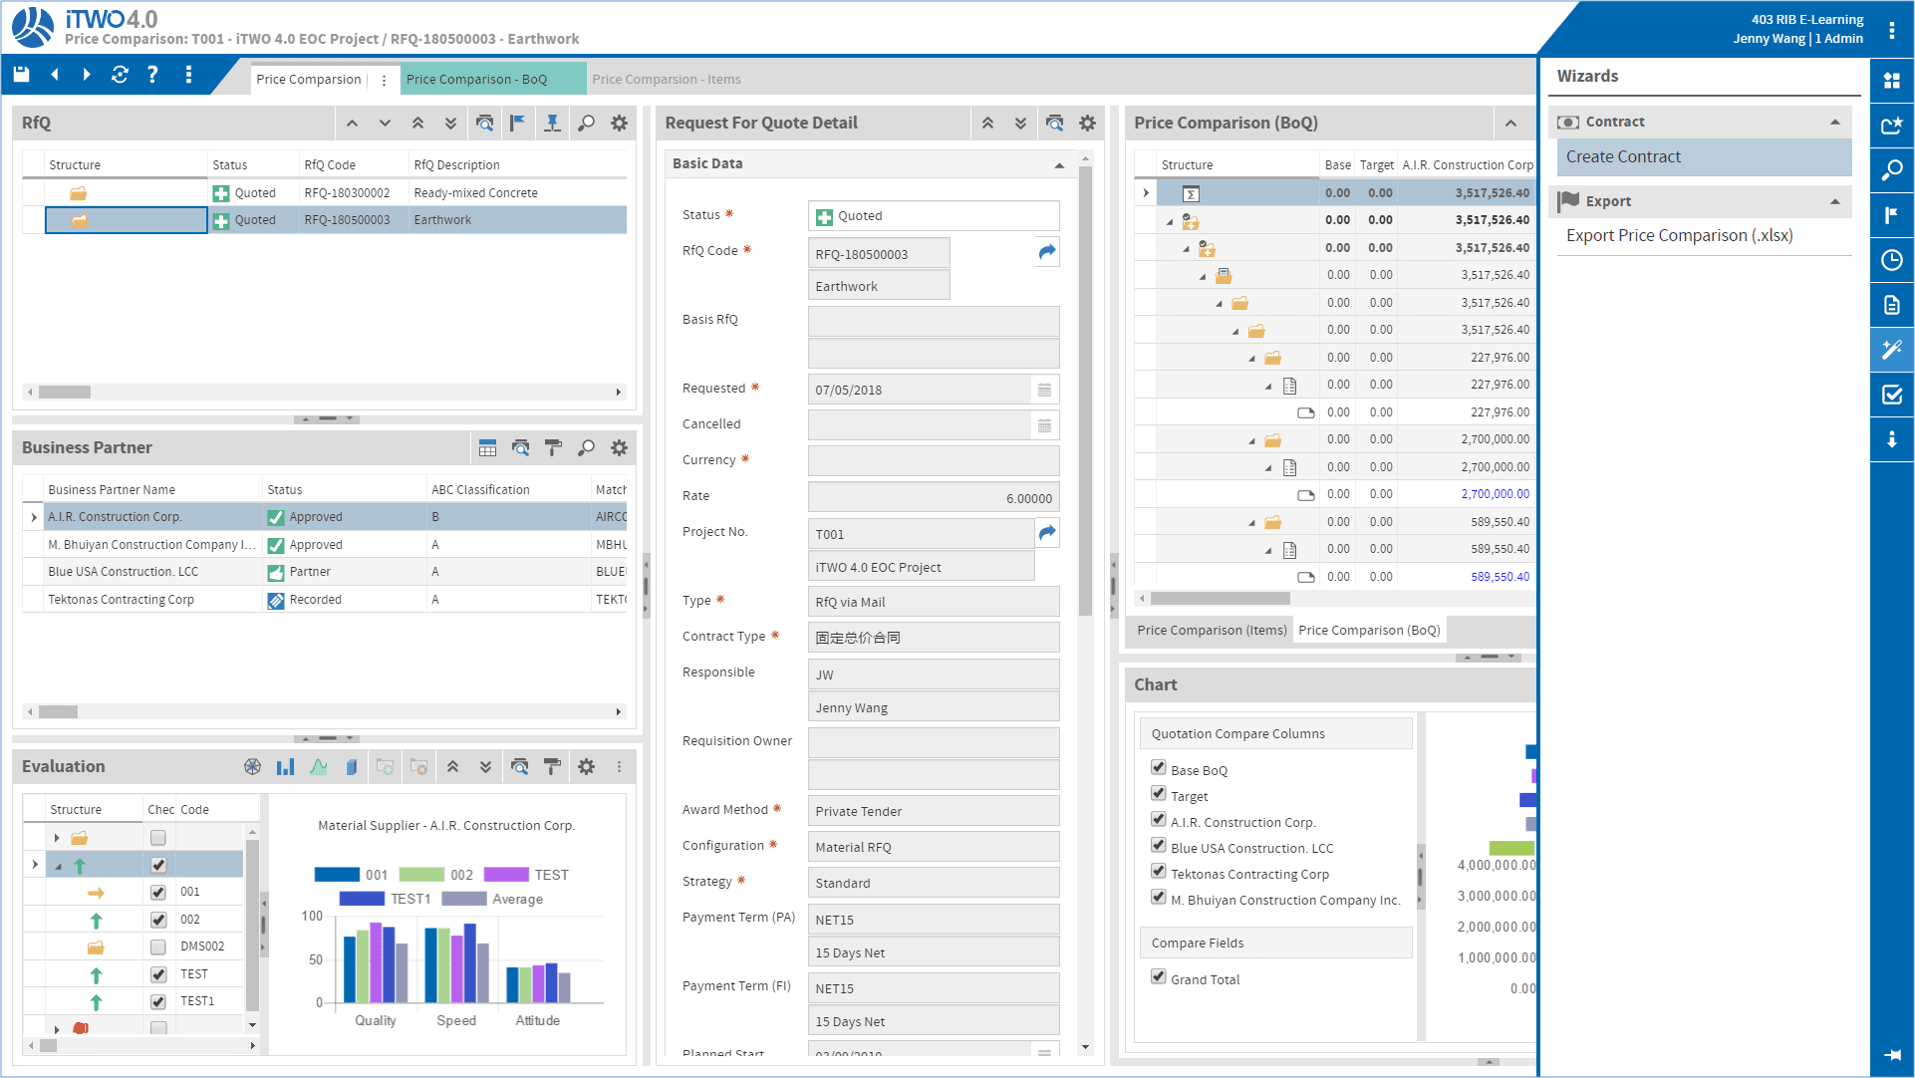Click the Refresh icon next to Save
Screen dimensions: 1915x1078
click(120, 74)
